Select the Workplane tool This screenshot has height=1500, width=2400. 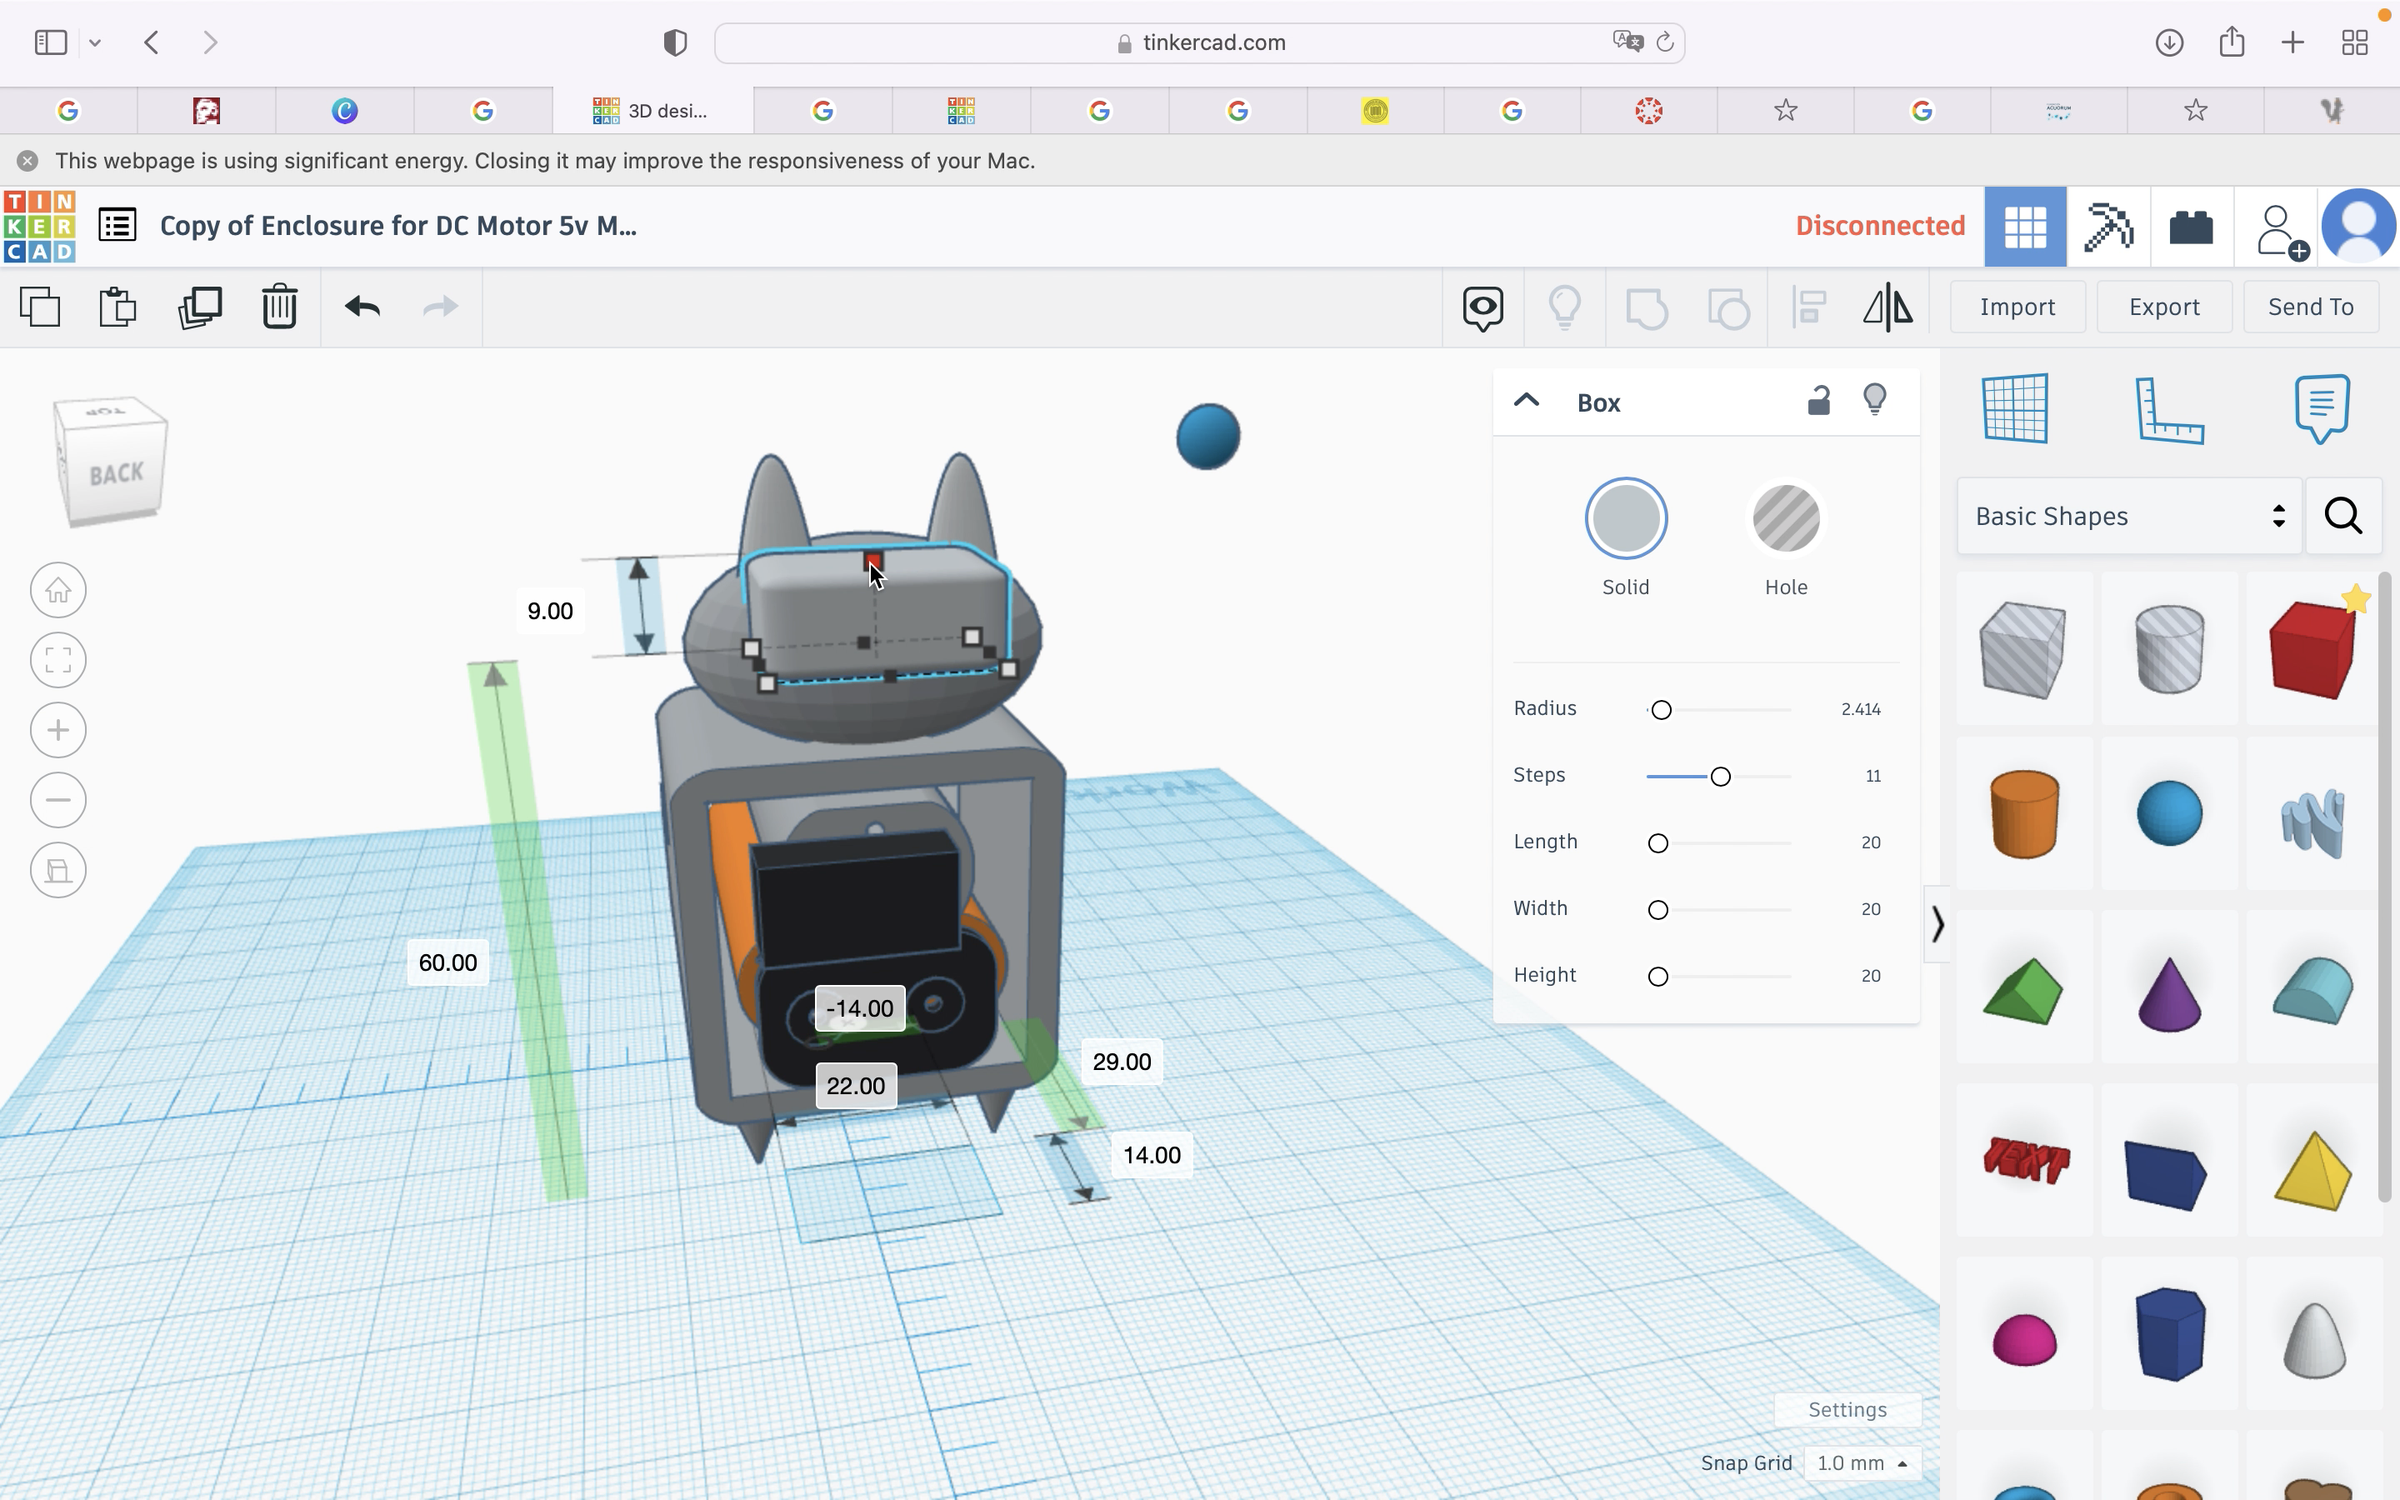[x=2015, y=408]
